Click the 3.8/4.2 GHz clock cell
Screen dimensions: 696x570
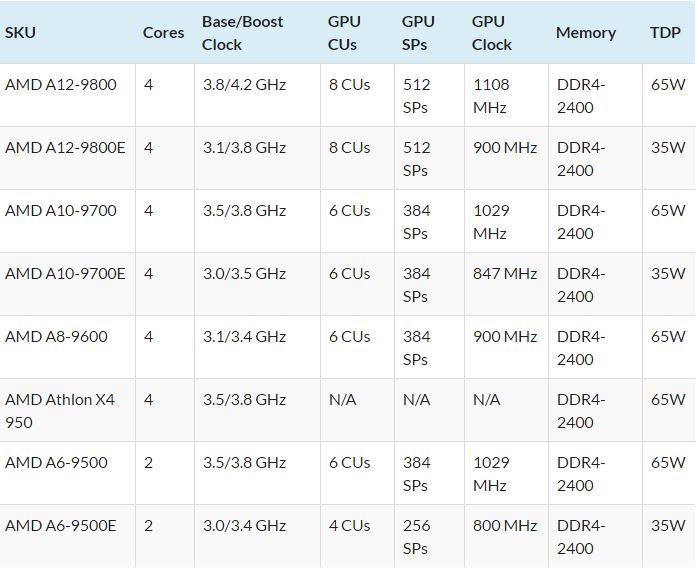point(244,85)
